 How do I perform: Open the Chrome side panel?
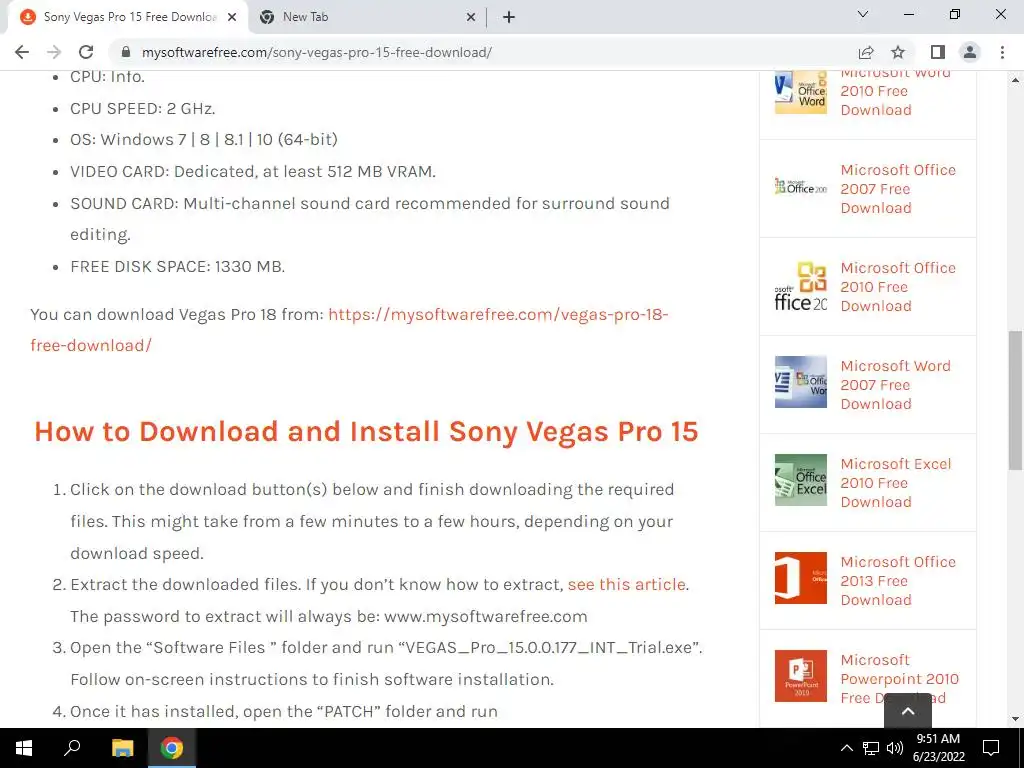[938, 52]
